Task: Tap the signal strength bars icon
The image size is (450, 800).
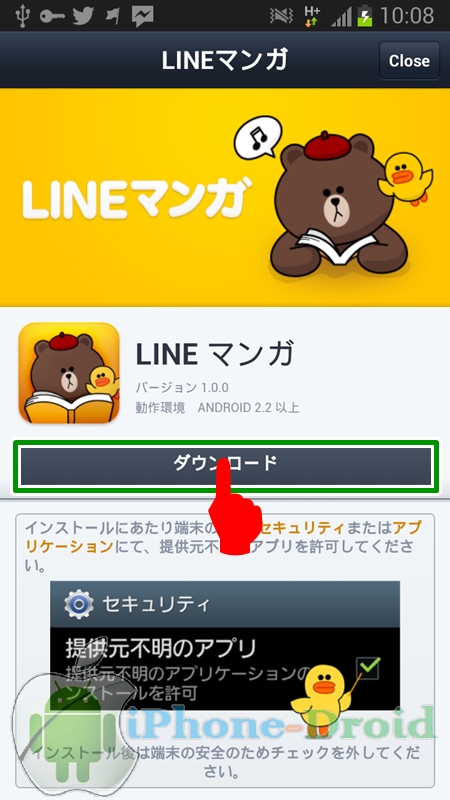Action: point(342,17)
